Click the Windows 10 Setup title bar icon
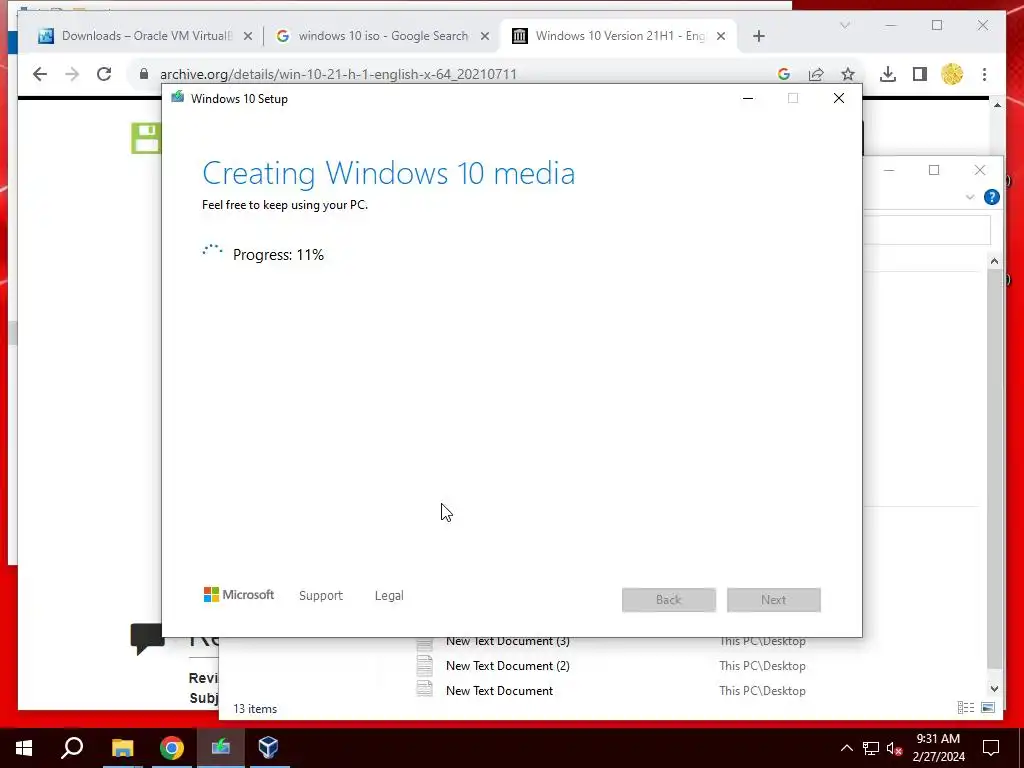This screenshot has height=768, width=1024. (178, 98)
